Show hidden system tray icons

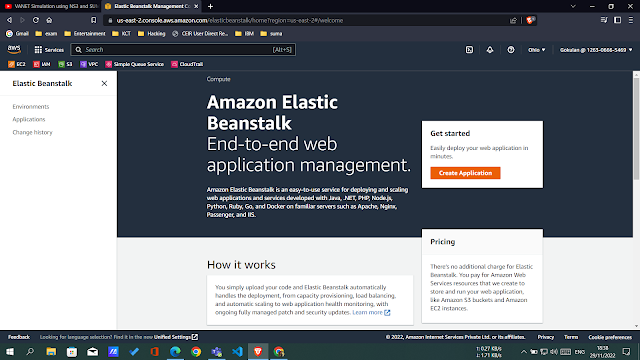[524, 352]
